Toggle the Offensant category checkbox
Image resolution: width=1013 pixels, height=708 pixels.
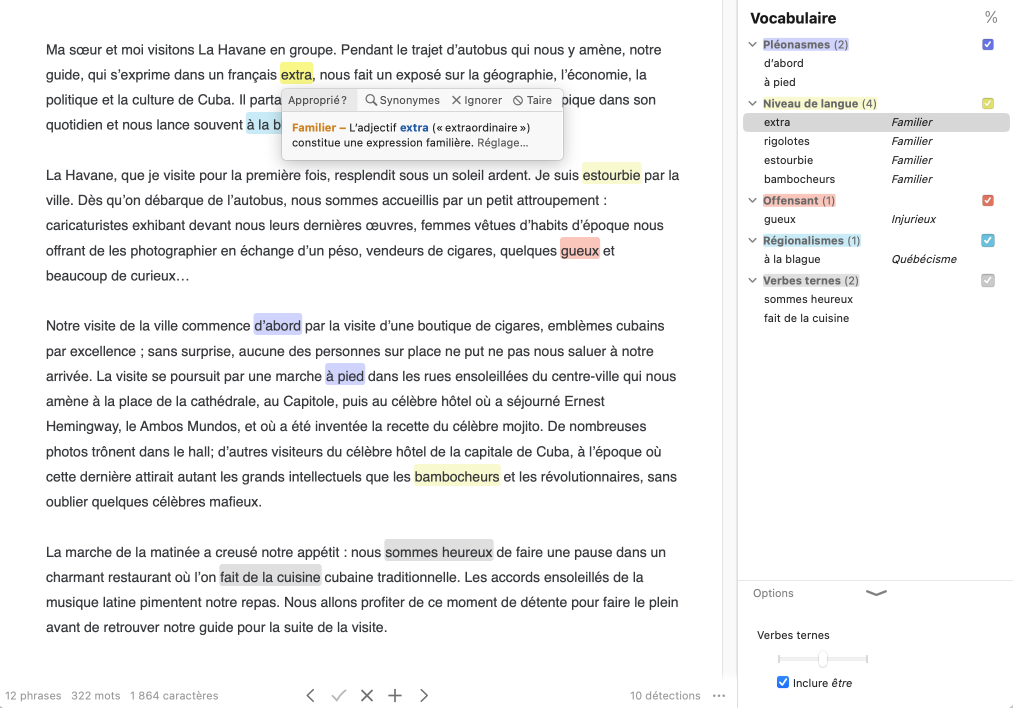(x=988, y=201)
